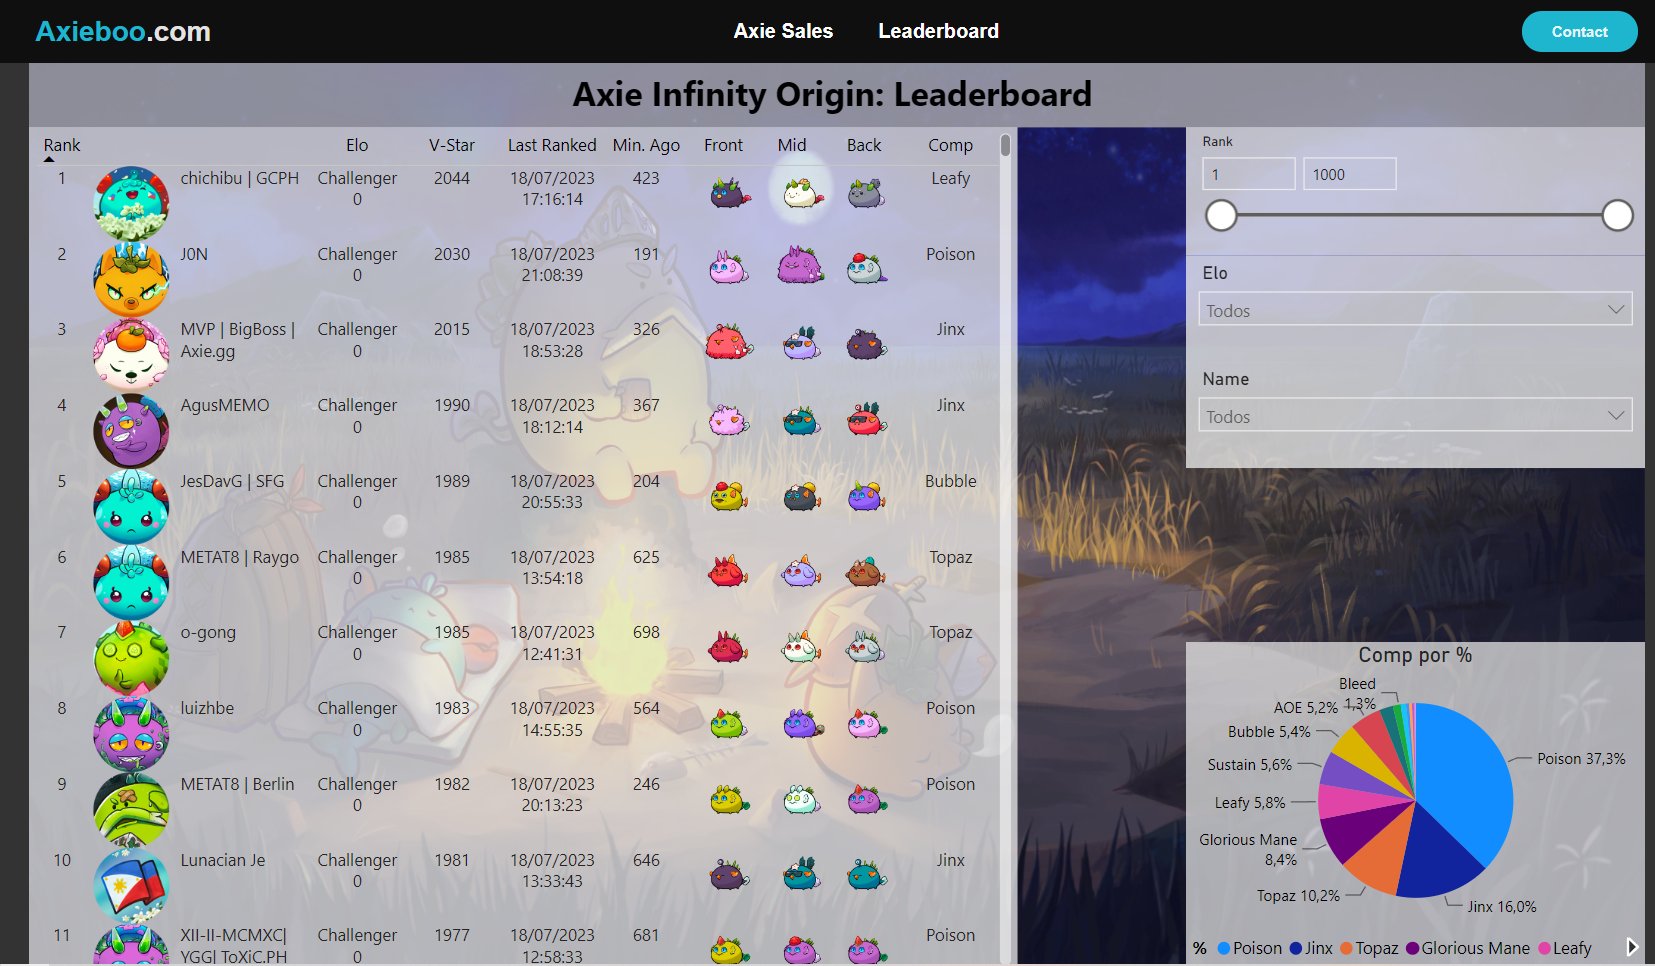View chichibu's mid axie icon

[x=801, y=193]
